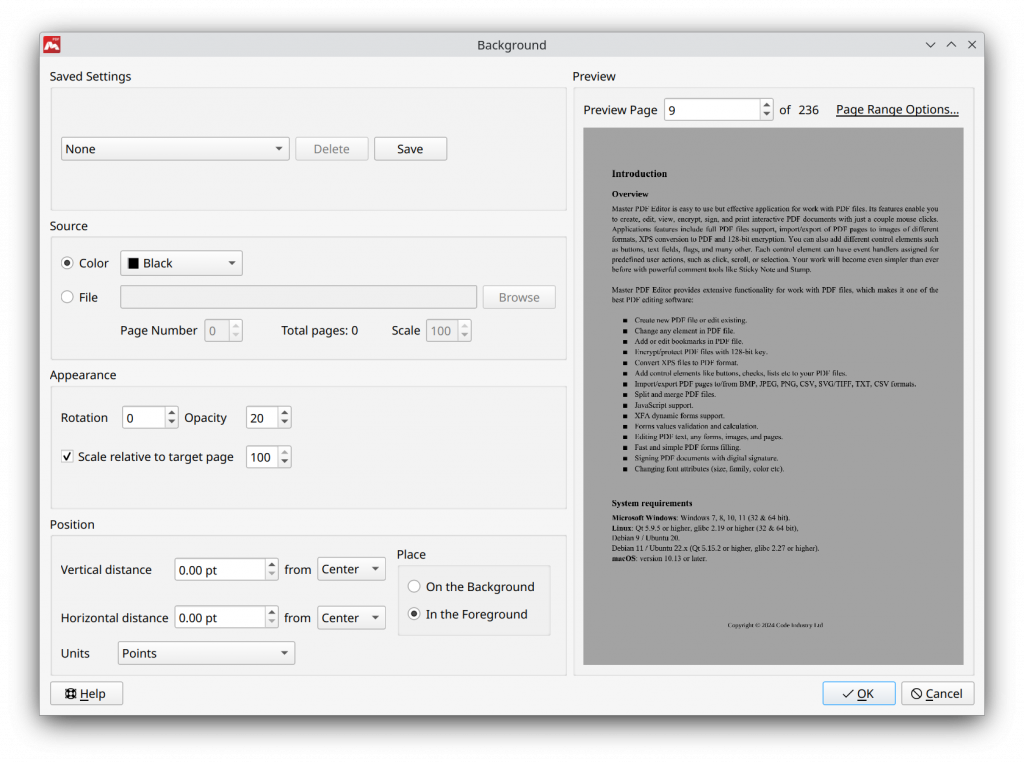Click the Master PDF Editor application icon
Image resolution: width=1024 pixels, height=762 pixels.
[x=51, y=44]
